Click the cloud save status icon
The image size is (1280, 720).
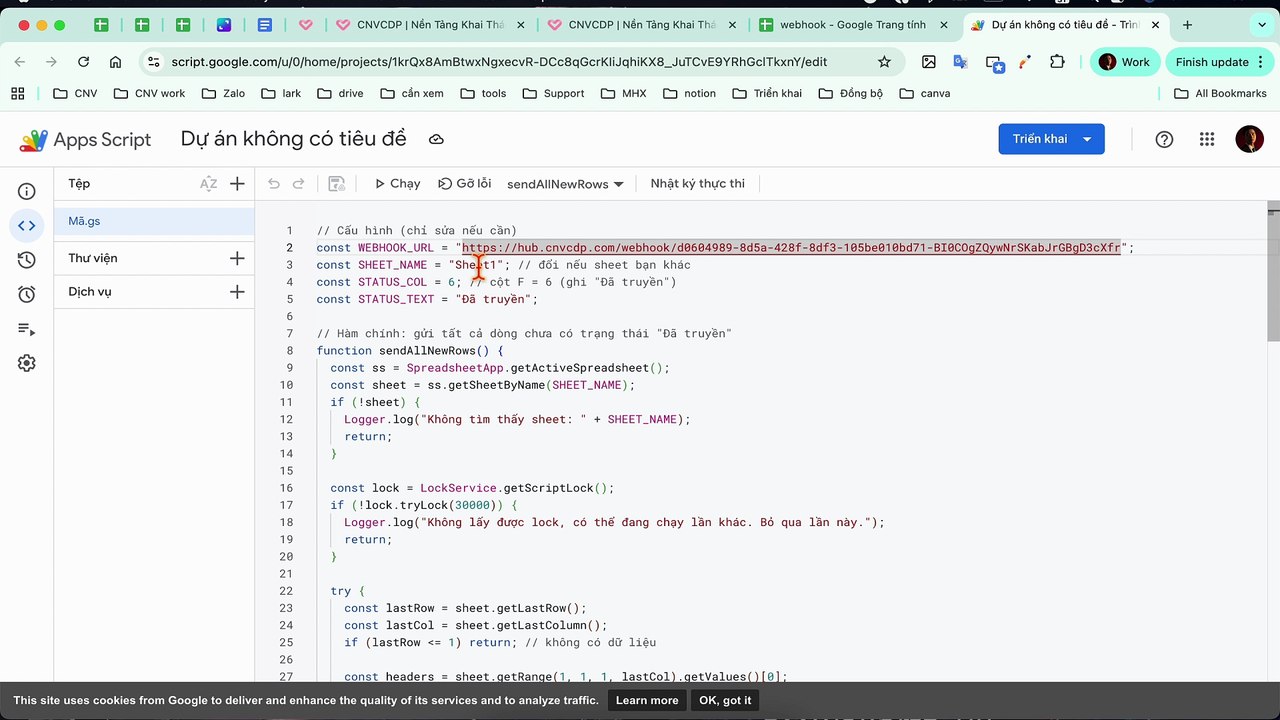436,139
